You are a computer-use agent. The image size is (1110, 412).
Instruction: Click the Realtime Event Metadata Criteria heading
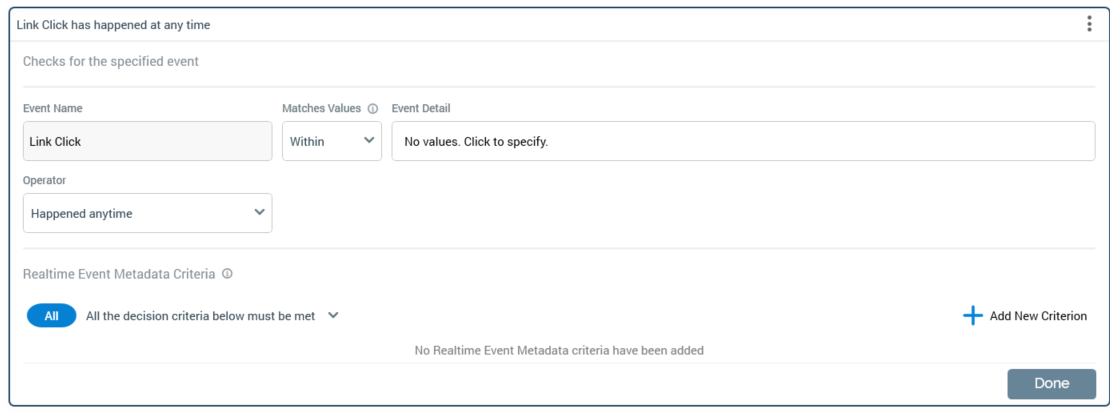[x=118, y=273]
